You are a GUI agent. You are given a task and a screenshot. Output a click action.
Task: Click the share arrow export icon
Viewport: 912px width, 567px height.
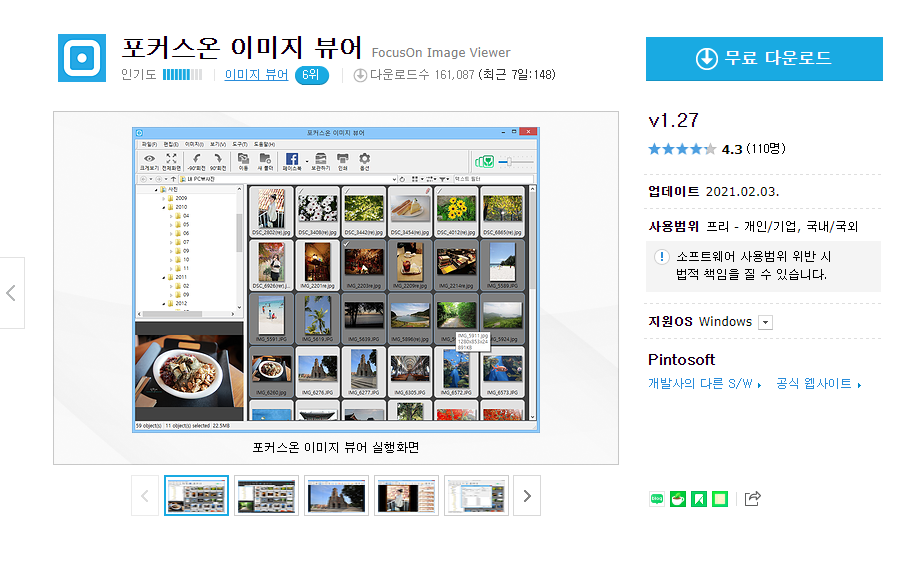click(x=752, y=498)
